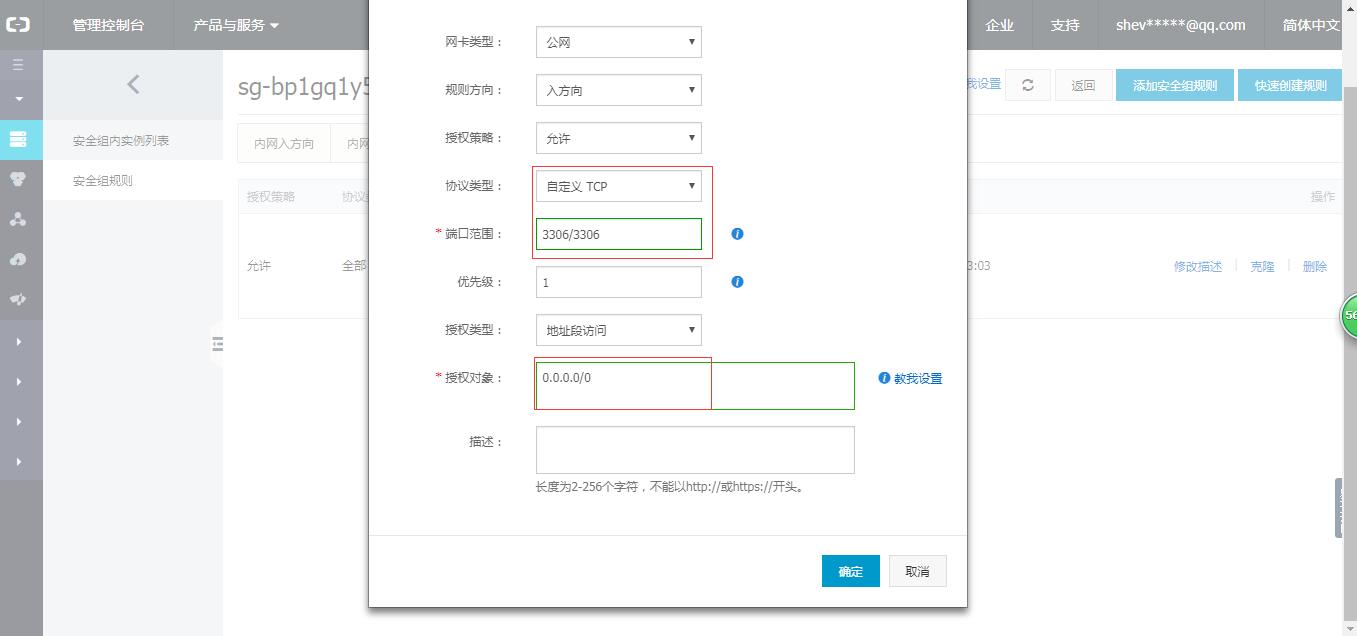The image size is (1357, 636).
Task: Click the Alibaba Cloud logo icon
Action: pyautogui.click(x=18, y=25)
